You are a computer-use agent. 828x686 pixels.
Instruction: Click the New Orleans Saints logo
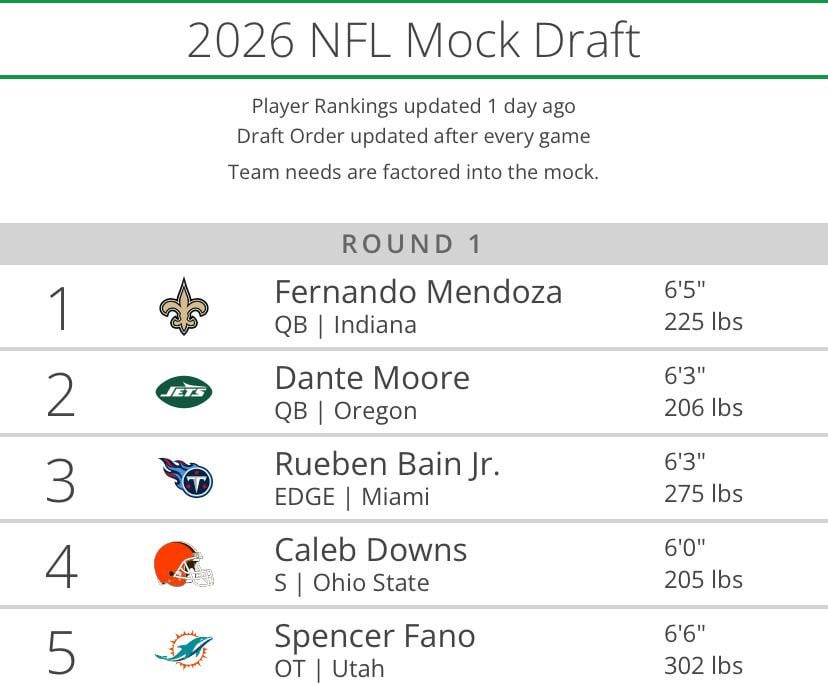184,307
